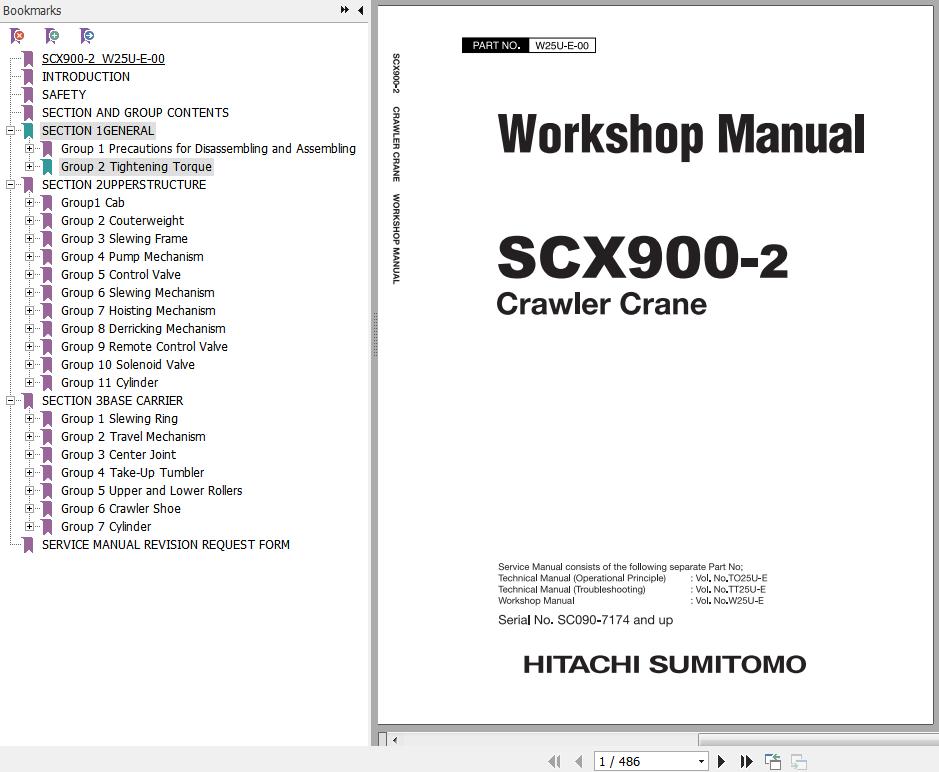The height and width of the screenshot is (772, 939).
Task: Go to the previous page
Action: click(578, 761)
